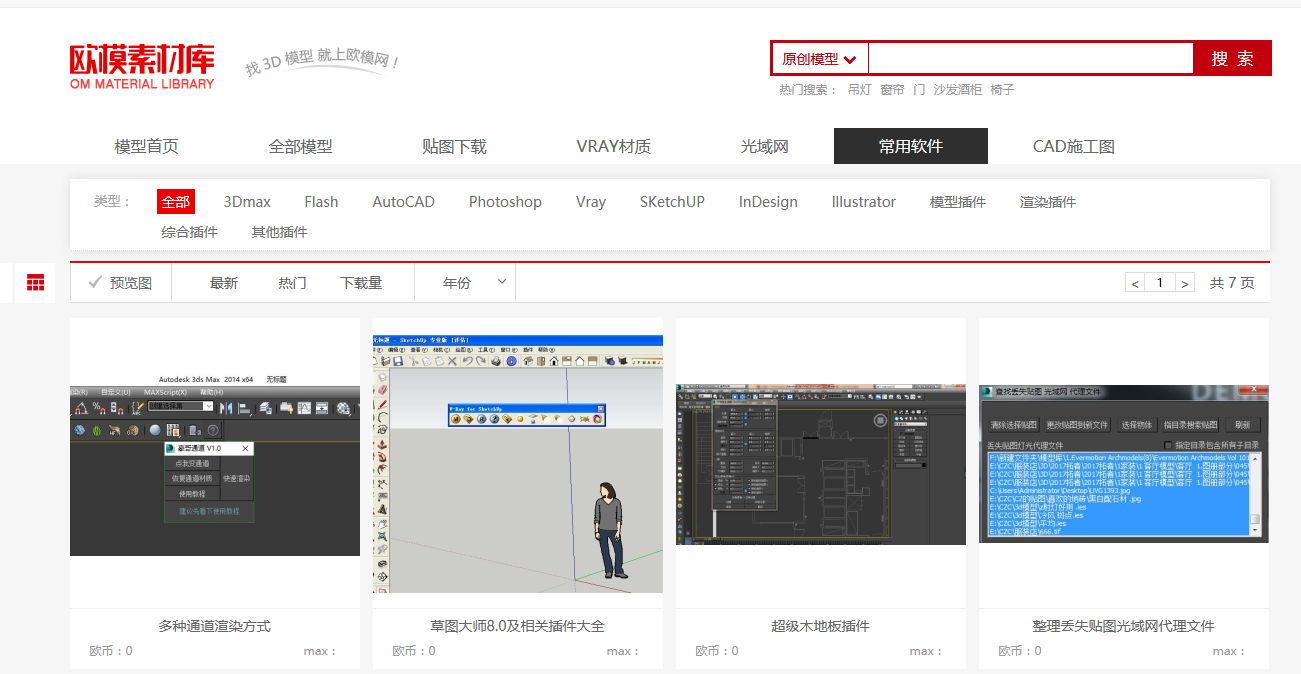The image size is (1301, 674).
Task: Click the title 草图大师8.0及相关插件大全
Action: point(518,626)
